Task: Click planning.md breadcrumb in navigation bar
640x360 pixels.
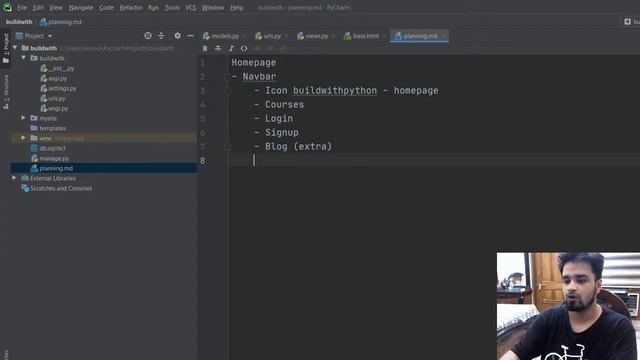Action: coord(61,22)
